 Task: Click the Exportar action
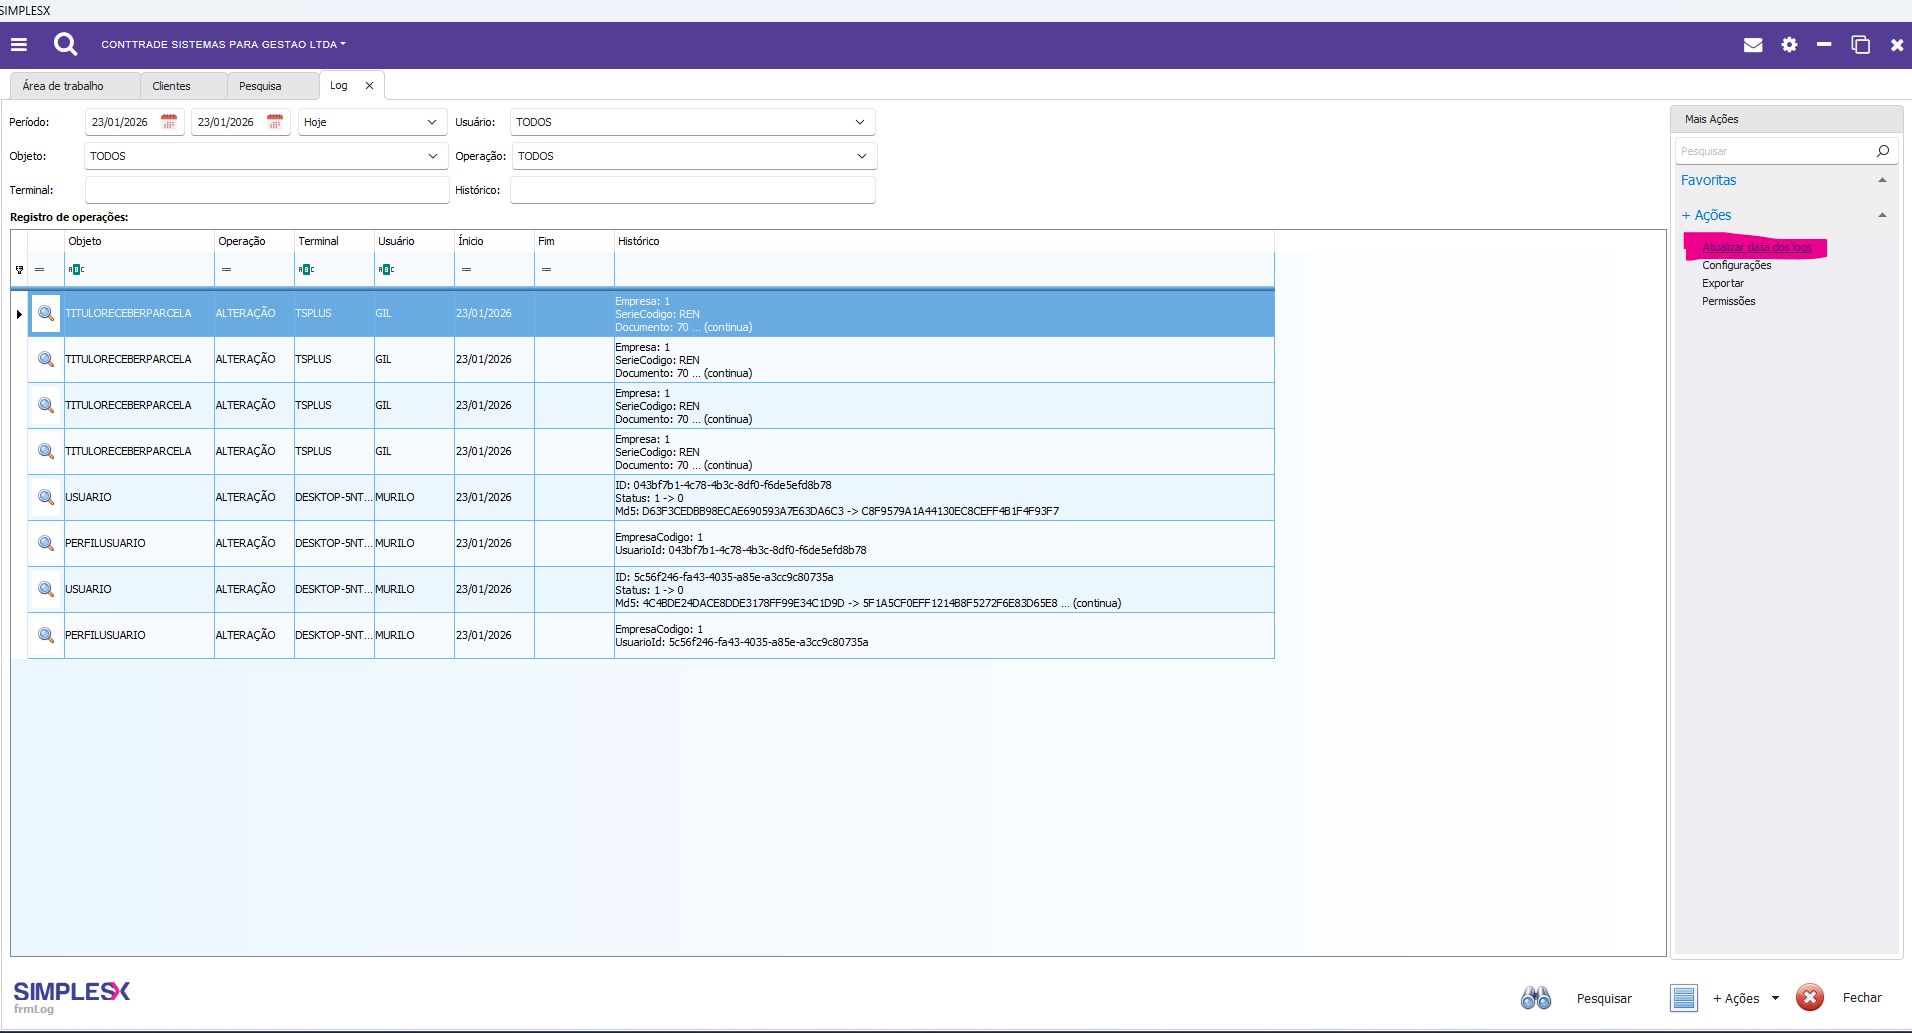(x=1722, y=283)
